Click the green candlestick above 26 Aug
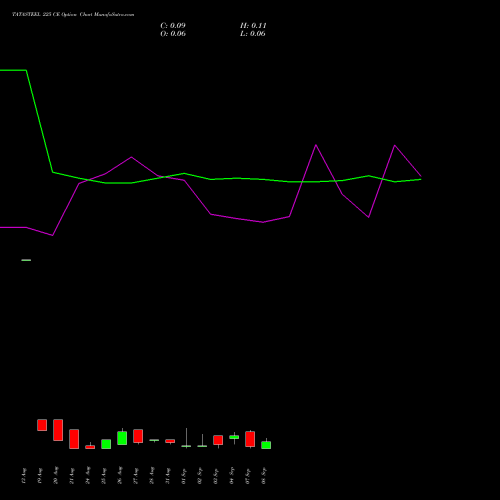This screenshot has width=500, height=500. [x=122, y=438]
